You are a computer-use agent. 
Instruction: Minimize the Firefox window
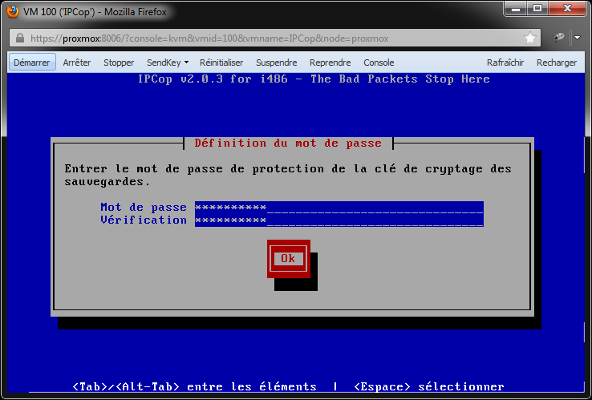(x=516, y=9)
